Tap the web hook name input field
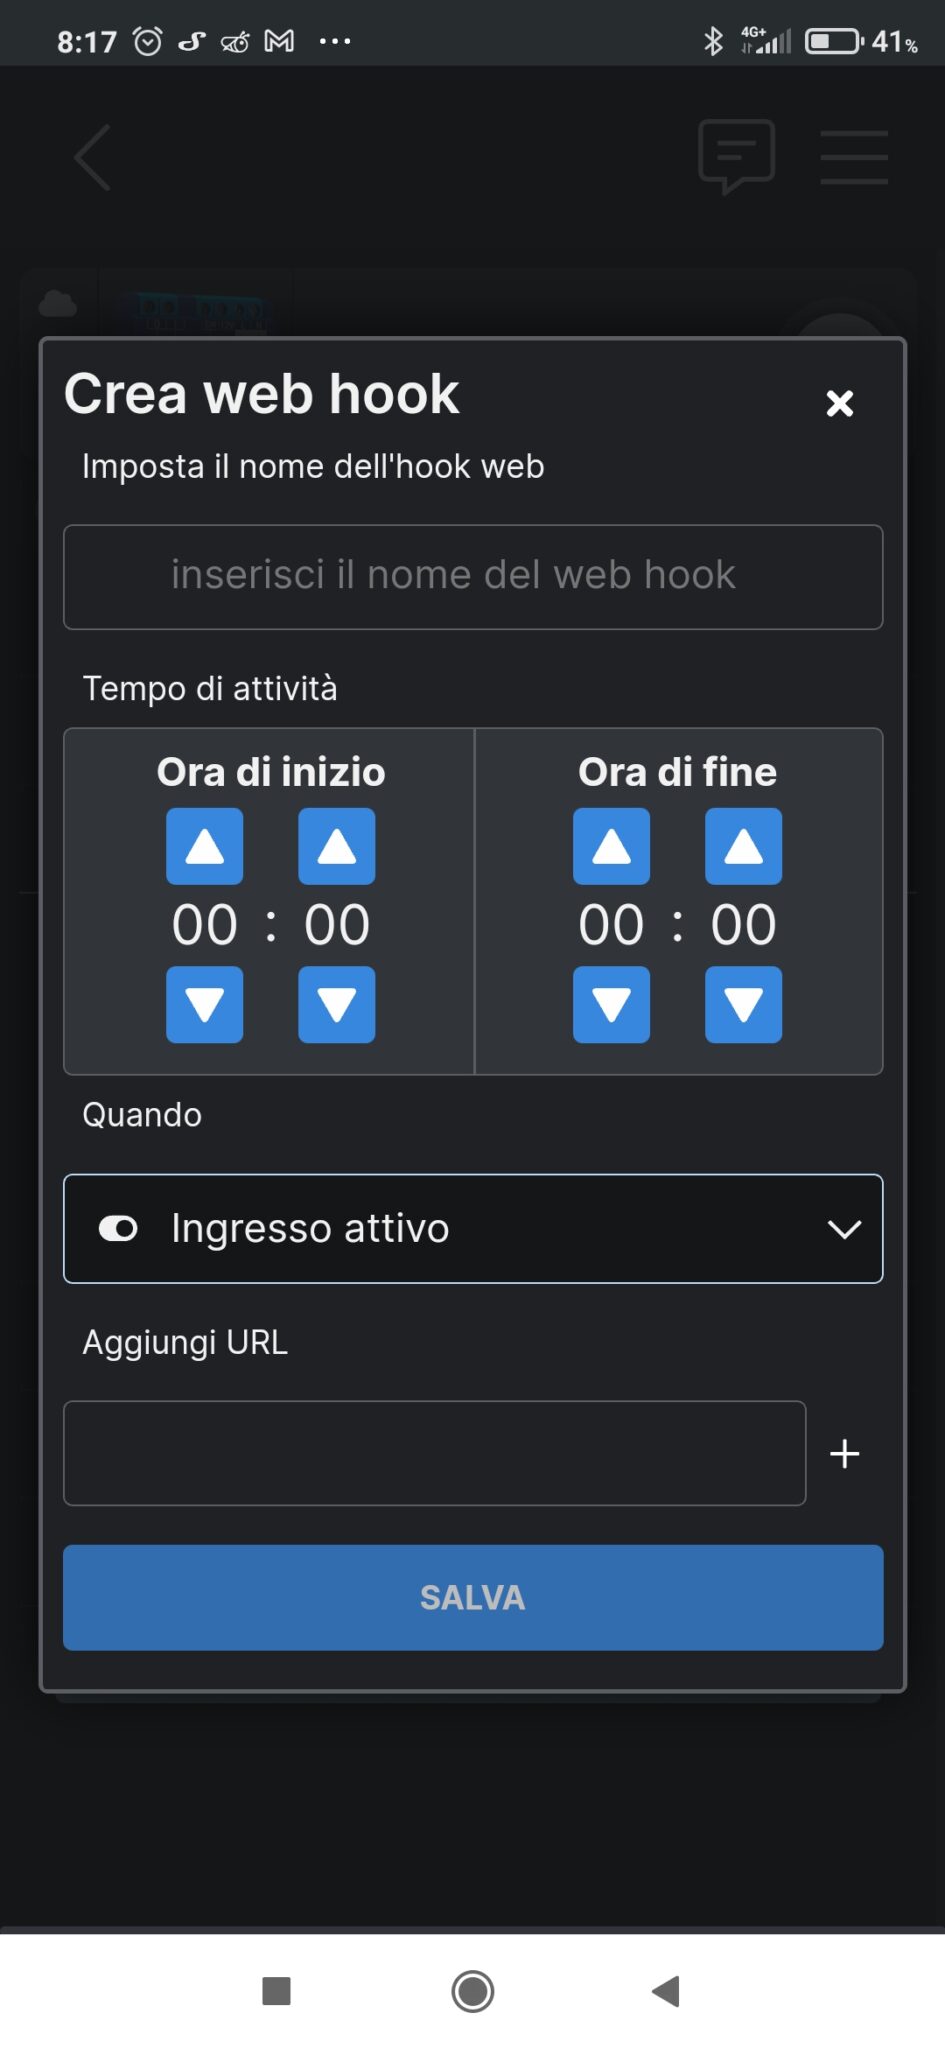Image resolution: width=945 pixels, height=2048 pixels. click(x=472, y=576)
